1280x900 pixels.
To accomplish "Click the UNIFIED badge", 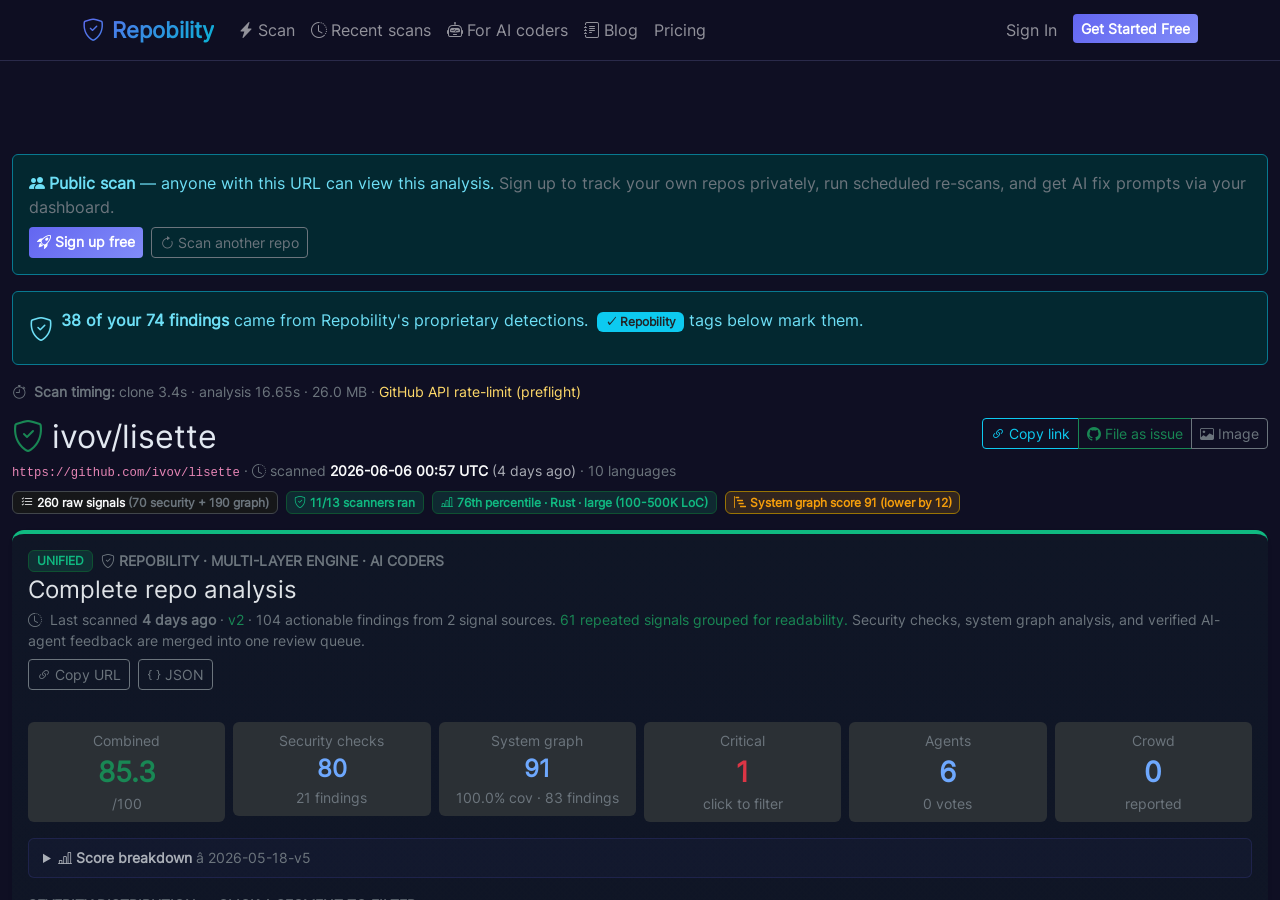I will 60,561.
